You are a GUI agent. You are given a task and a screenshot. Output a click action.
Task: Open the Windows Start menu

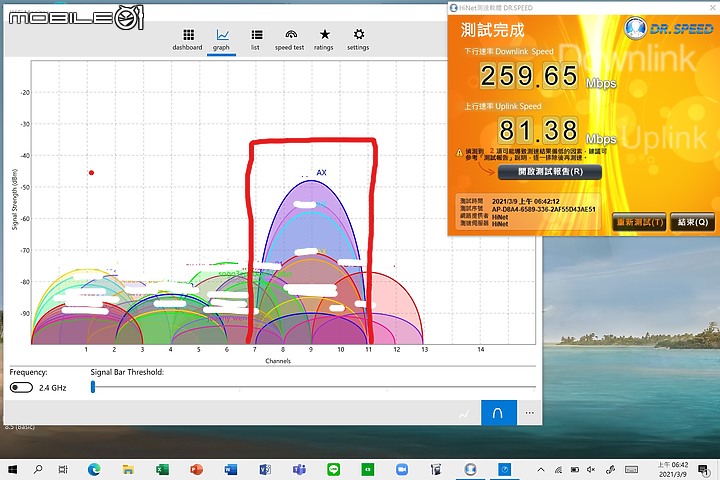pyautogui.click(x=12, y=469)
